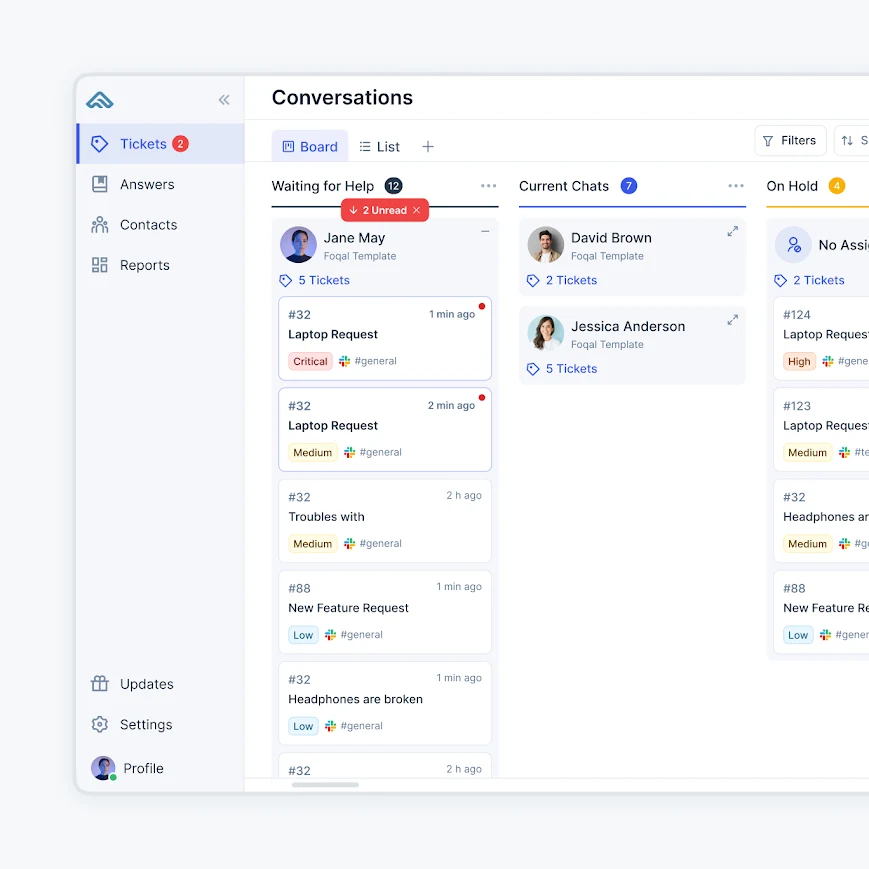Open Settings gear in sidebar
The height and width of the screenshot is (869, 869).
coord(100,725)
